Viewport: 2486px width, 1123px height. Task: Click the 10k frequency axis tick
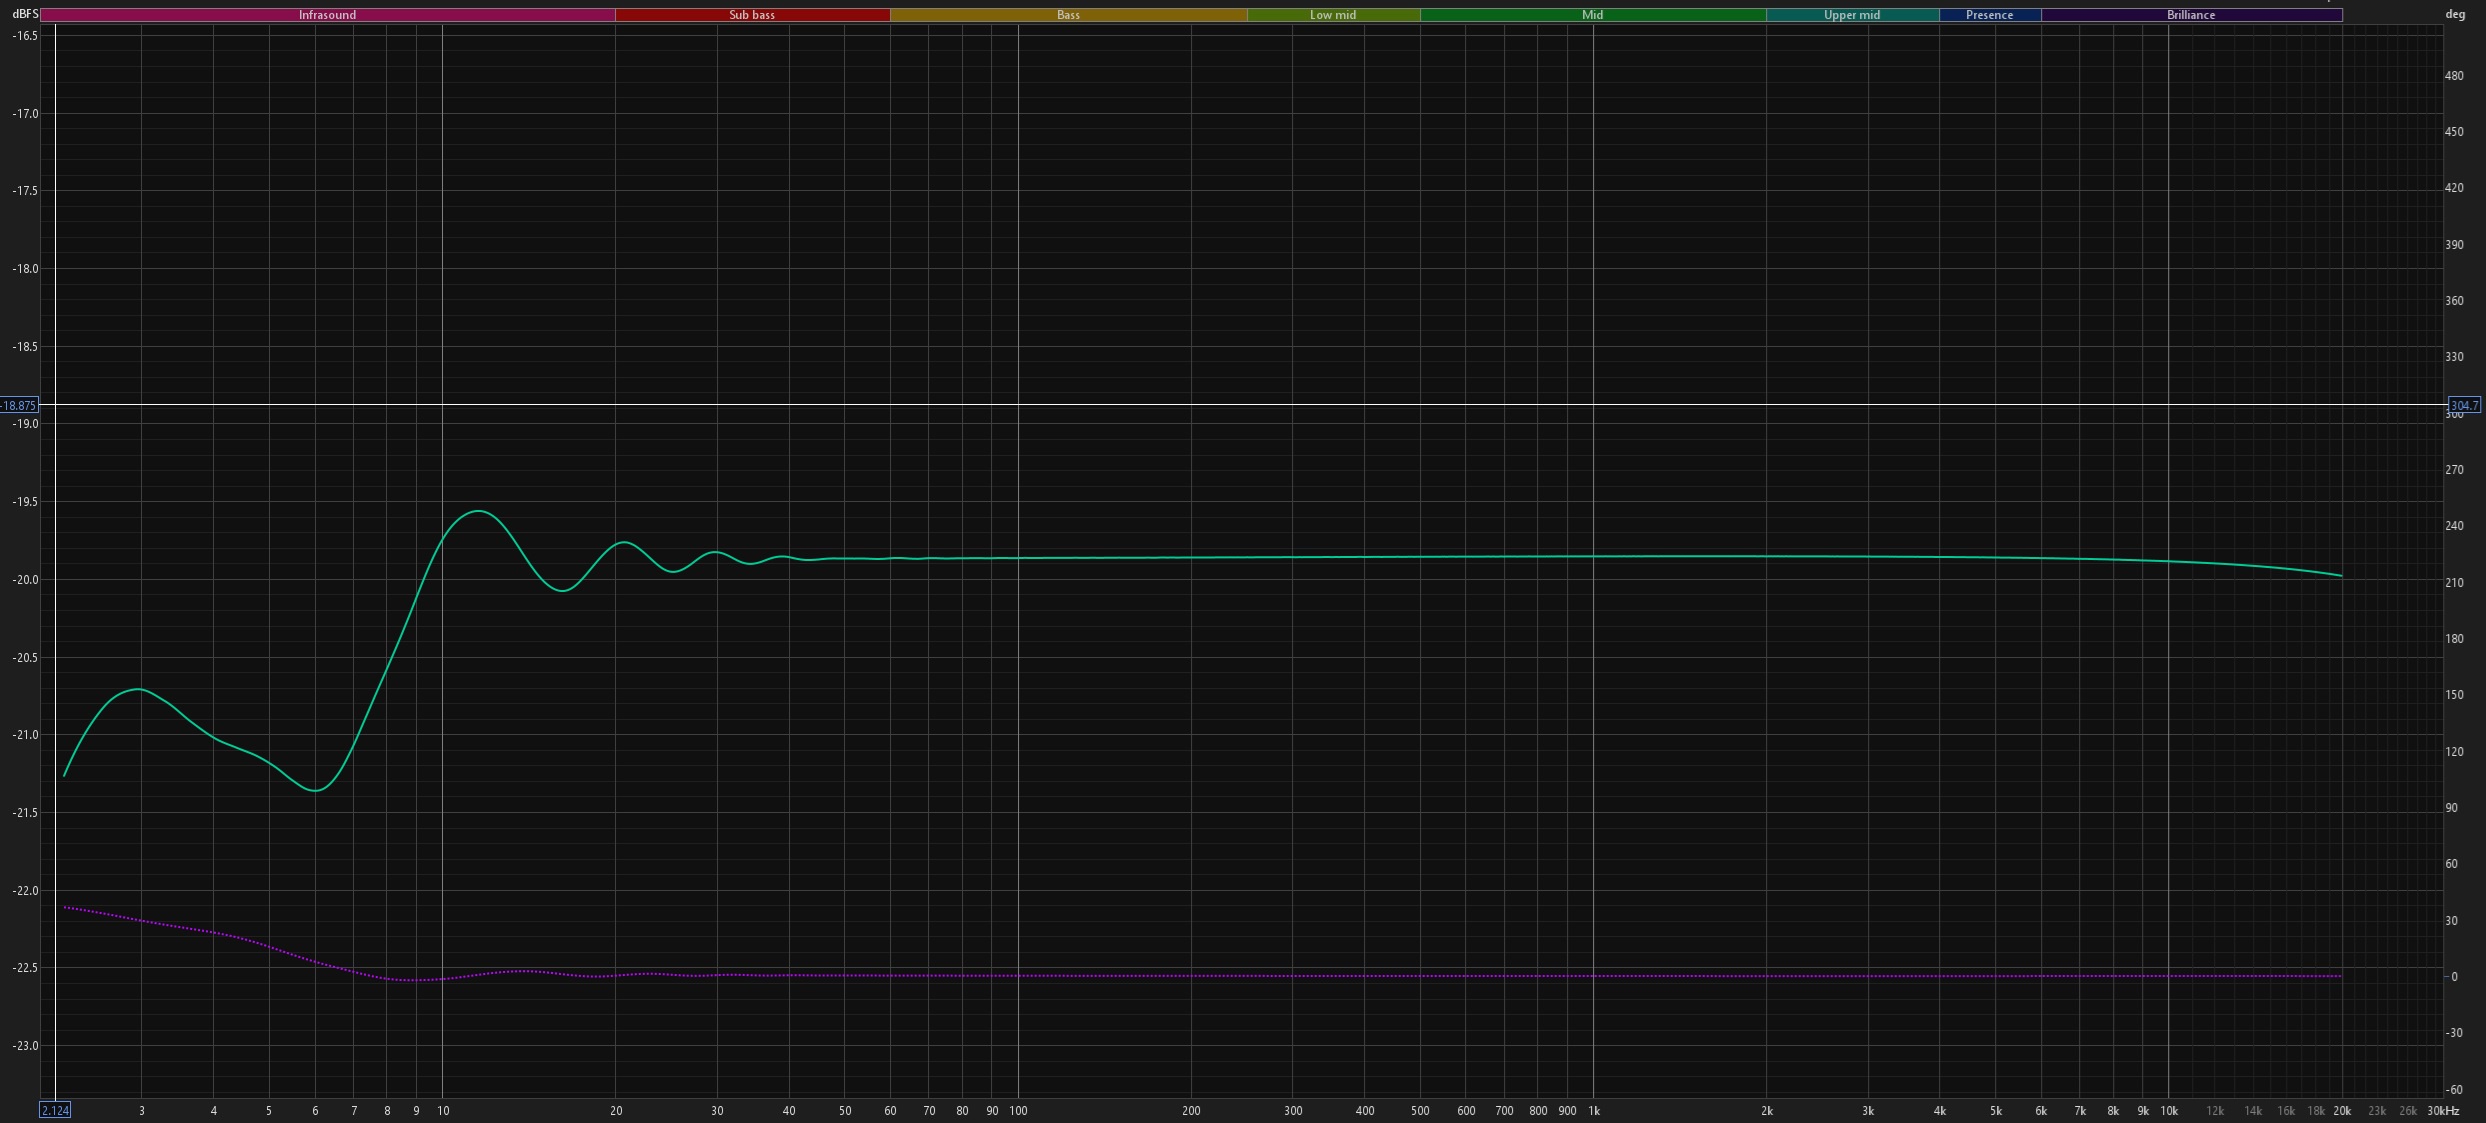2169,1111
